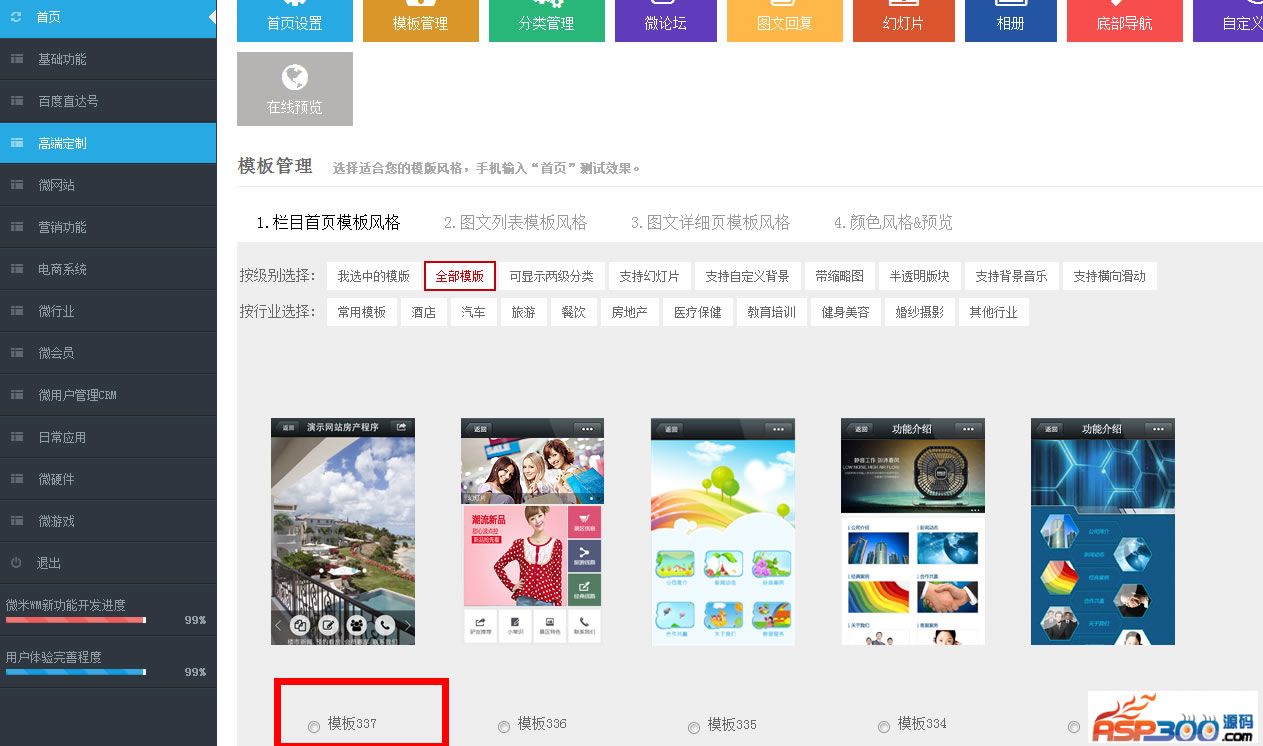
Task: Click the 用户体验完善程度 progress bar
Action: pos(76,672)
